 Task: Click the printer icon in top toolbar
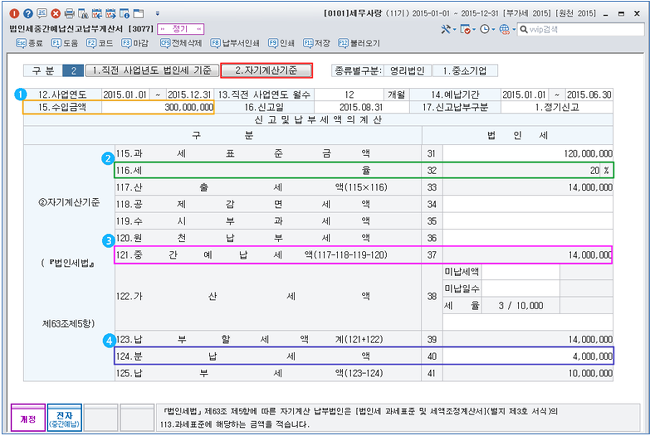(70, 14)
